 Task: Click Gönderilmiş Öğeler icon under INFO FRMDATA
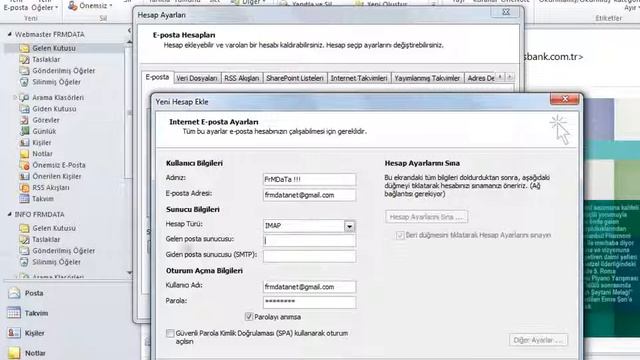click(24, 251)
